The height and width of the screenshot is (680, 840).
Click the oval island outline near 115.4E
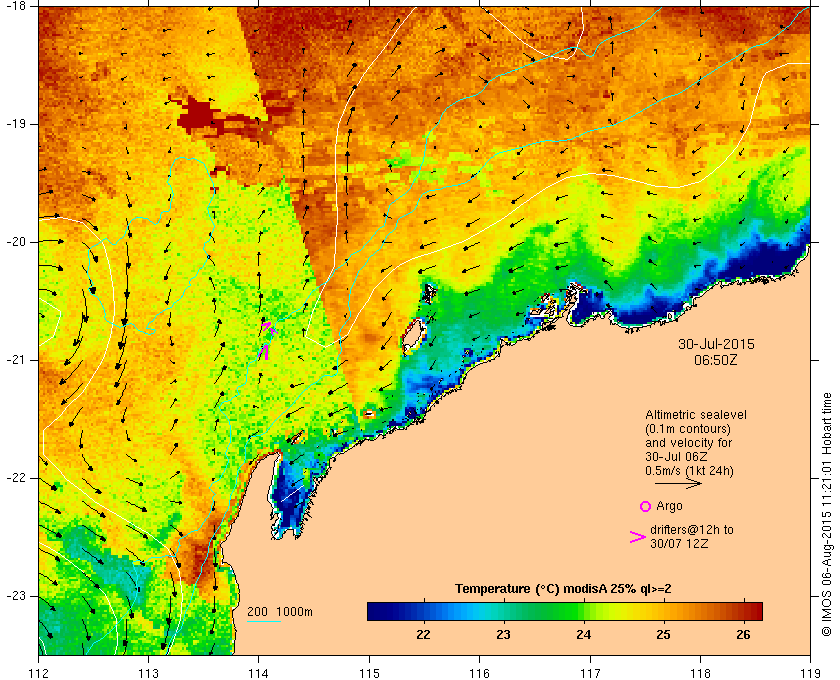pyautogui.click(x=413, y=336)
